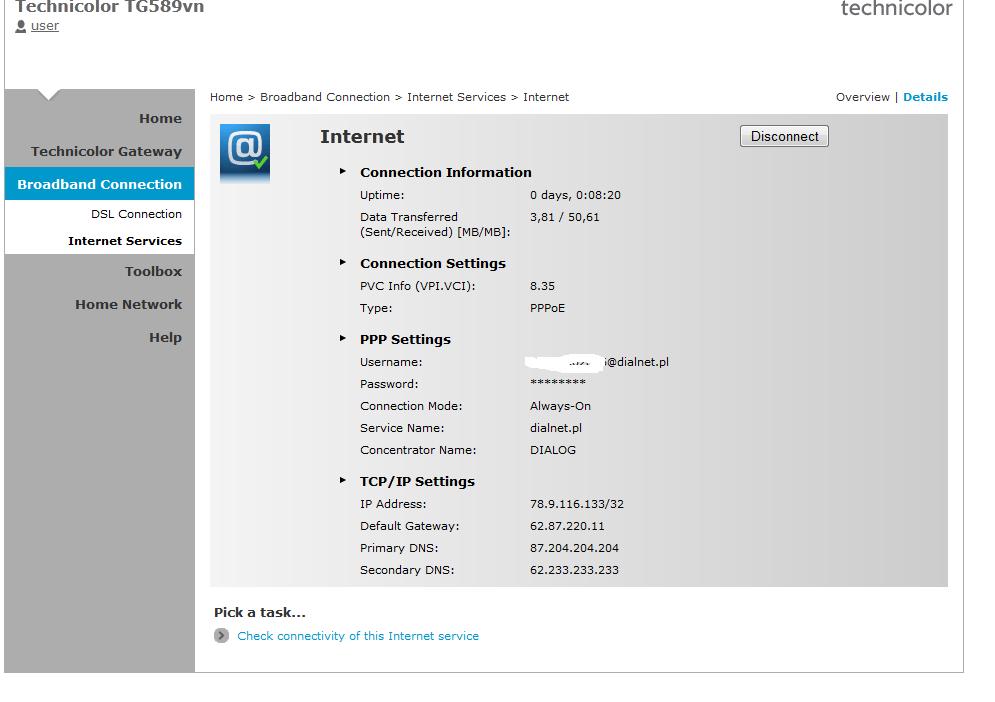Click the connection type value PPPoE
This screenshot has height=702, width=995.
pos(548,308)
